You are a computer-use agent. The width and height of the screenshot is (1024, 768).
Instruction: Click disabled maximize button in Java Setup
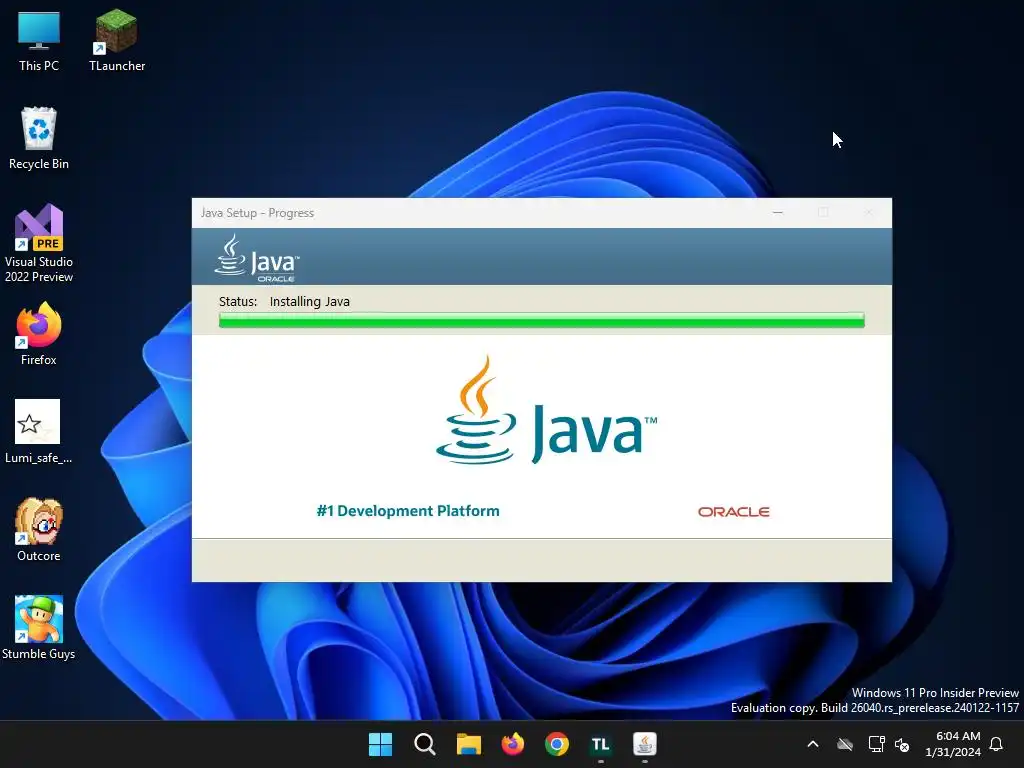tap(823, 213)
